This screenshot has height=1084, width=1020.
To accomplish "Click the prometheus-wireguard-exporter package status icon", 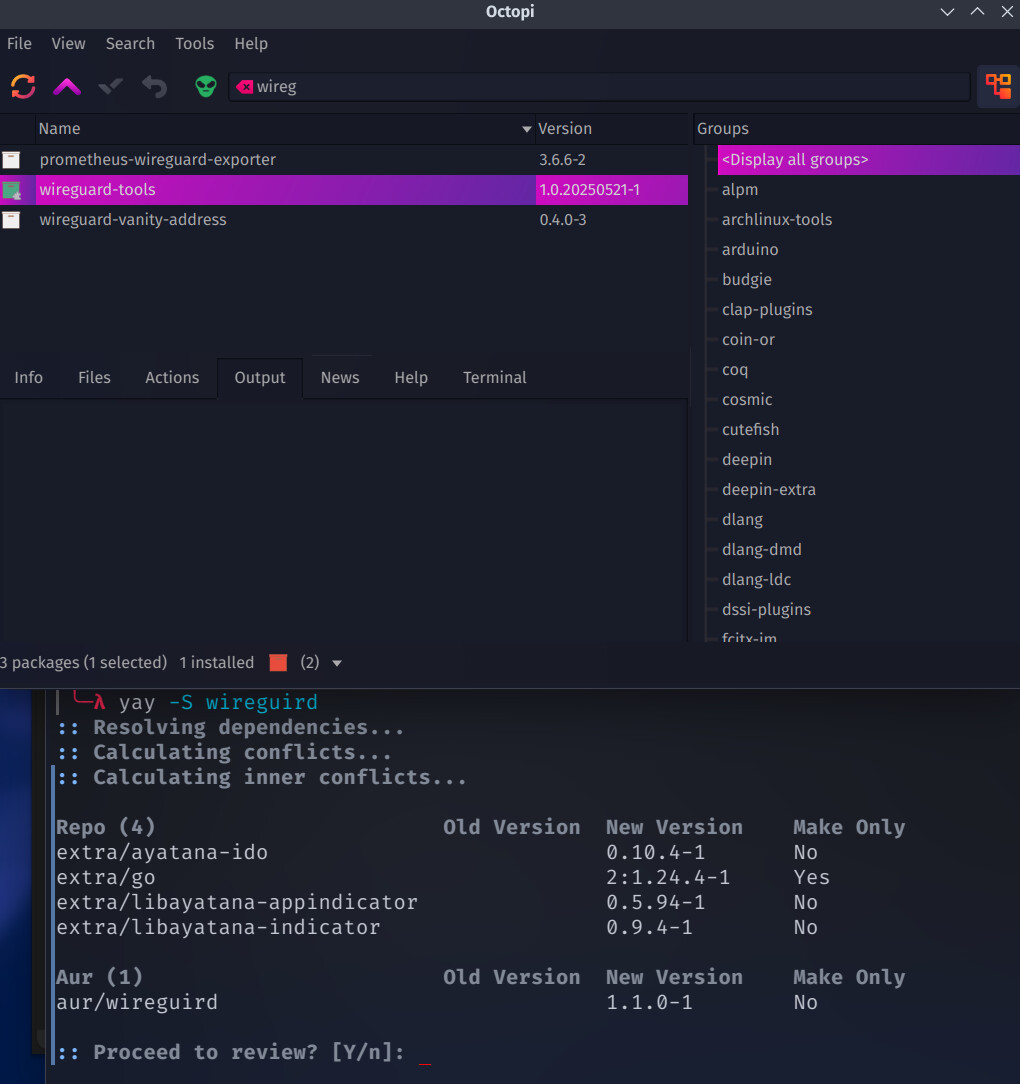I will point(11,160).
